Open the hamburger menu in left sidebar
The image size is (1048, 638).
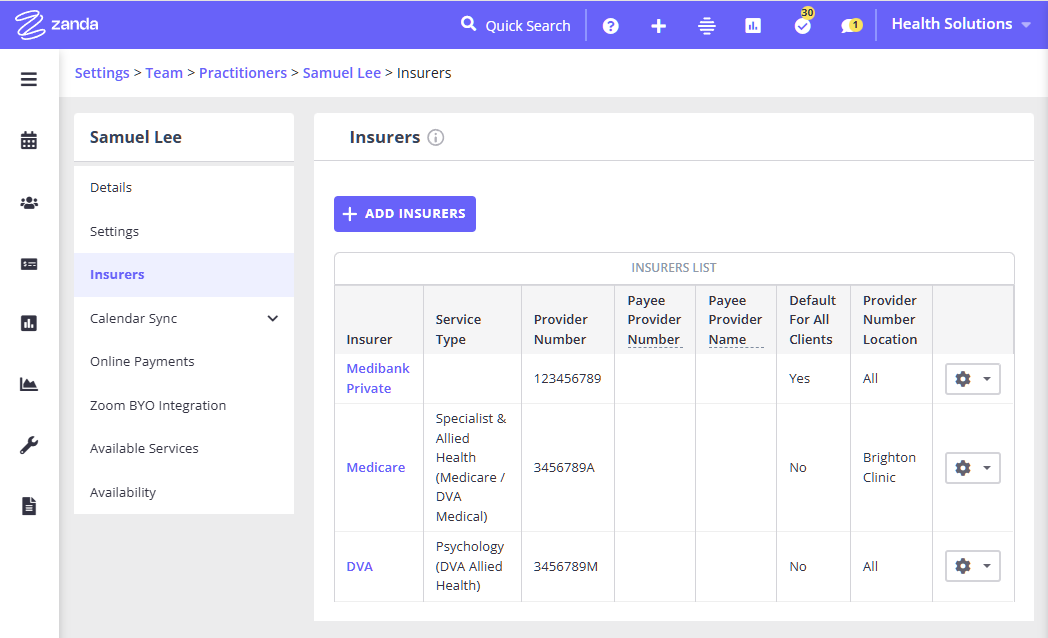[x=29, y=79]
